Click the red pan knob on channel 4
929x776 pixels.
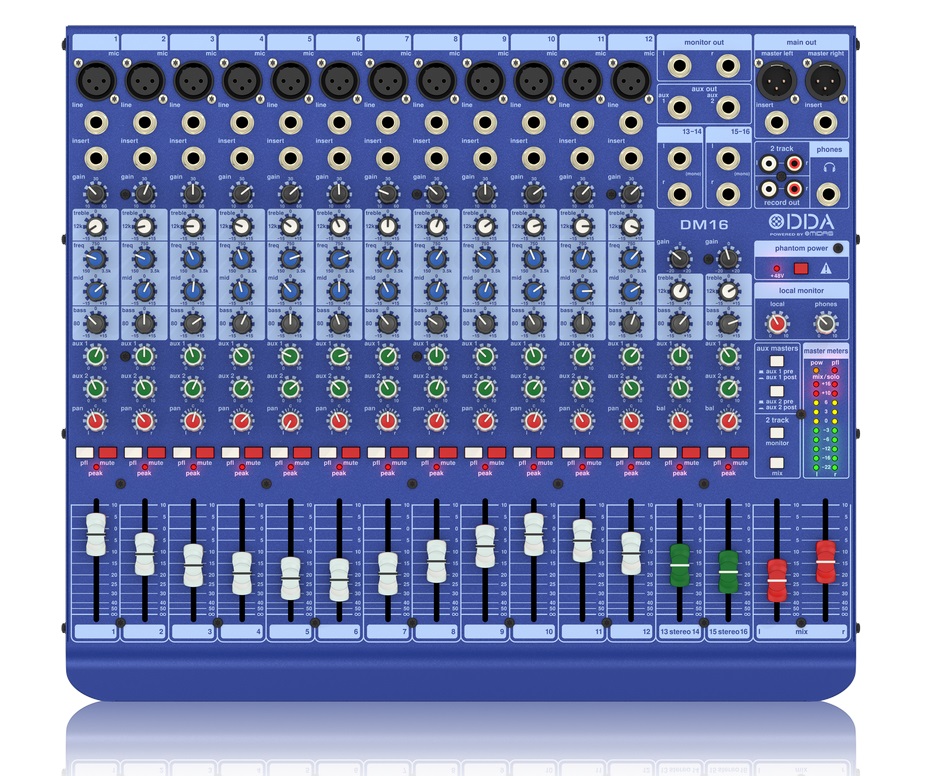[x=242, y=421]
